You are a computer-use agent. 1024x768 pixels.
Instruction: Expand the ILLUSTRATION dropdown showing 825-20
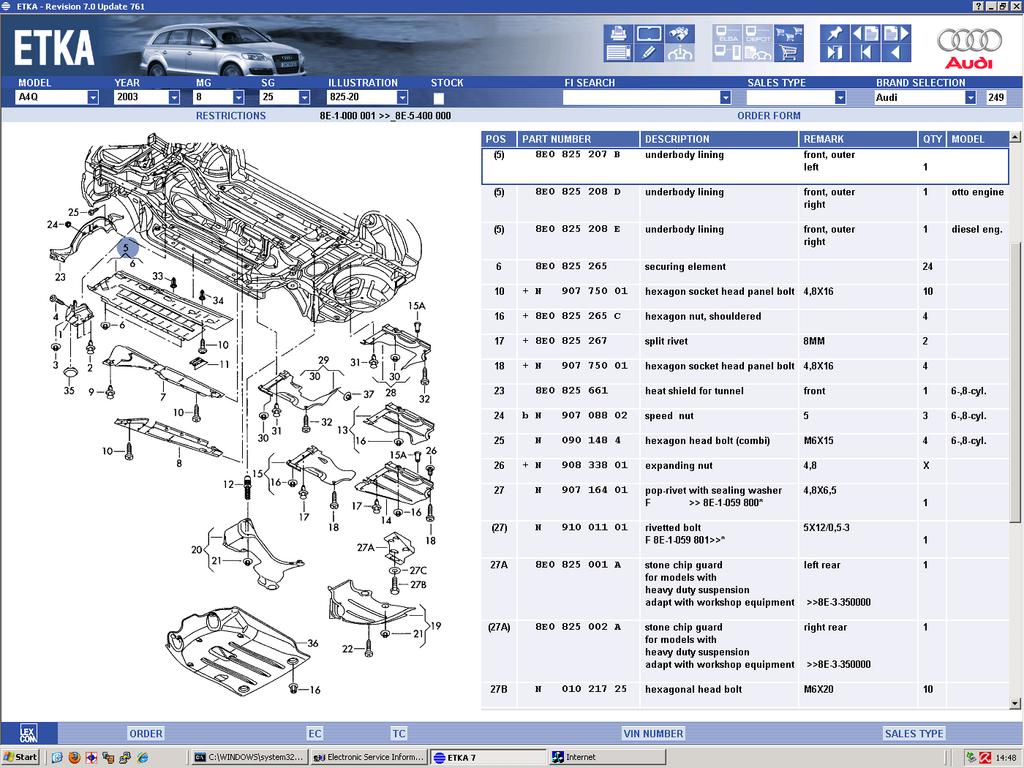tap(402, 98)
